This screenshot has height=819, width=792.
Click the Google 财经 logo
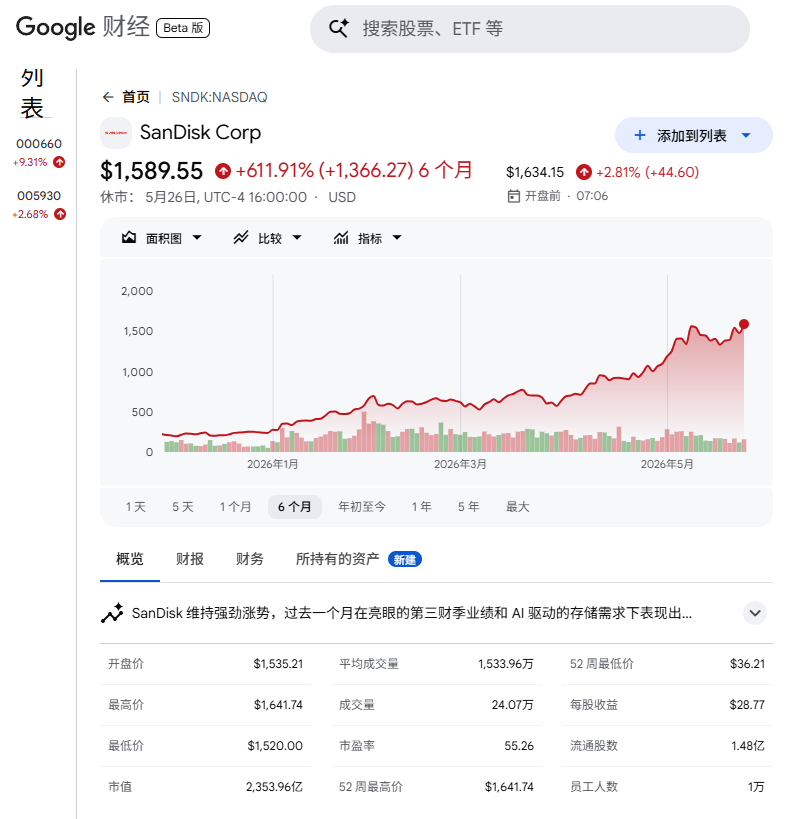(x=83, y=27)
